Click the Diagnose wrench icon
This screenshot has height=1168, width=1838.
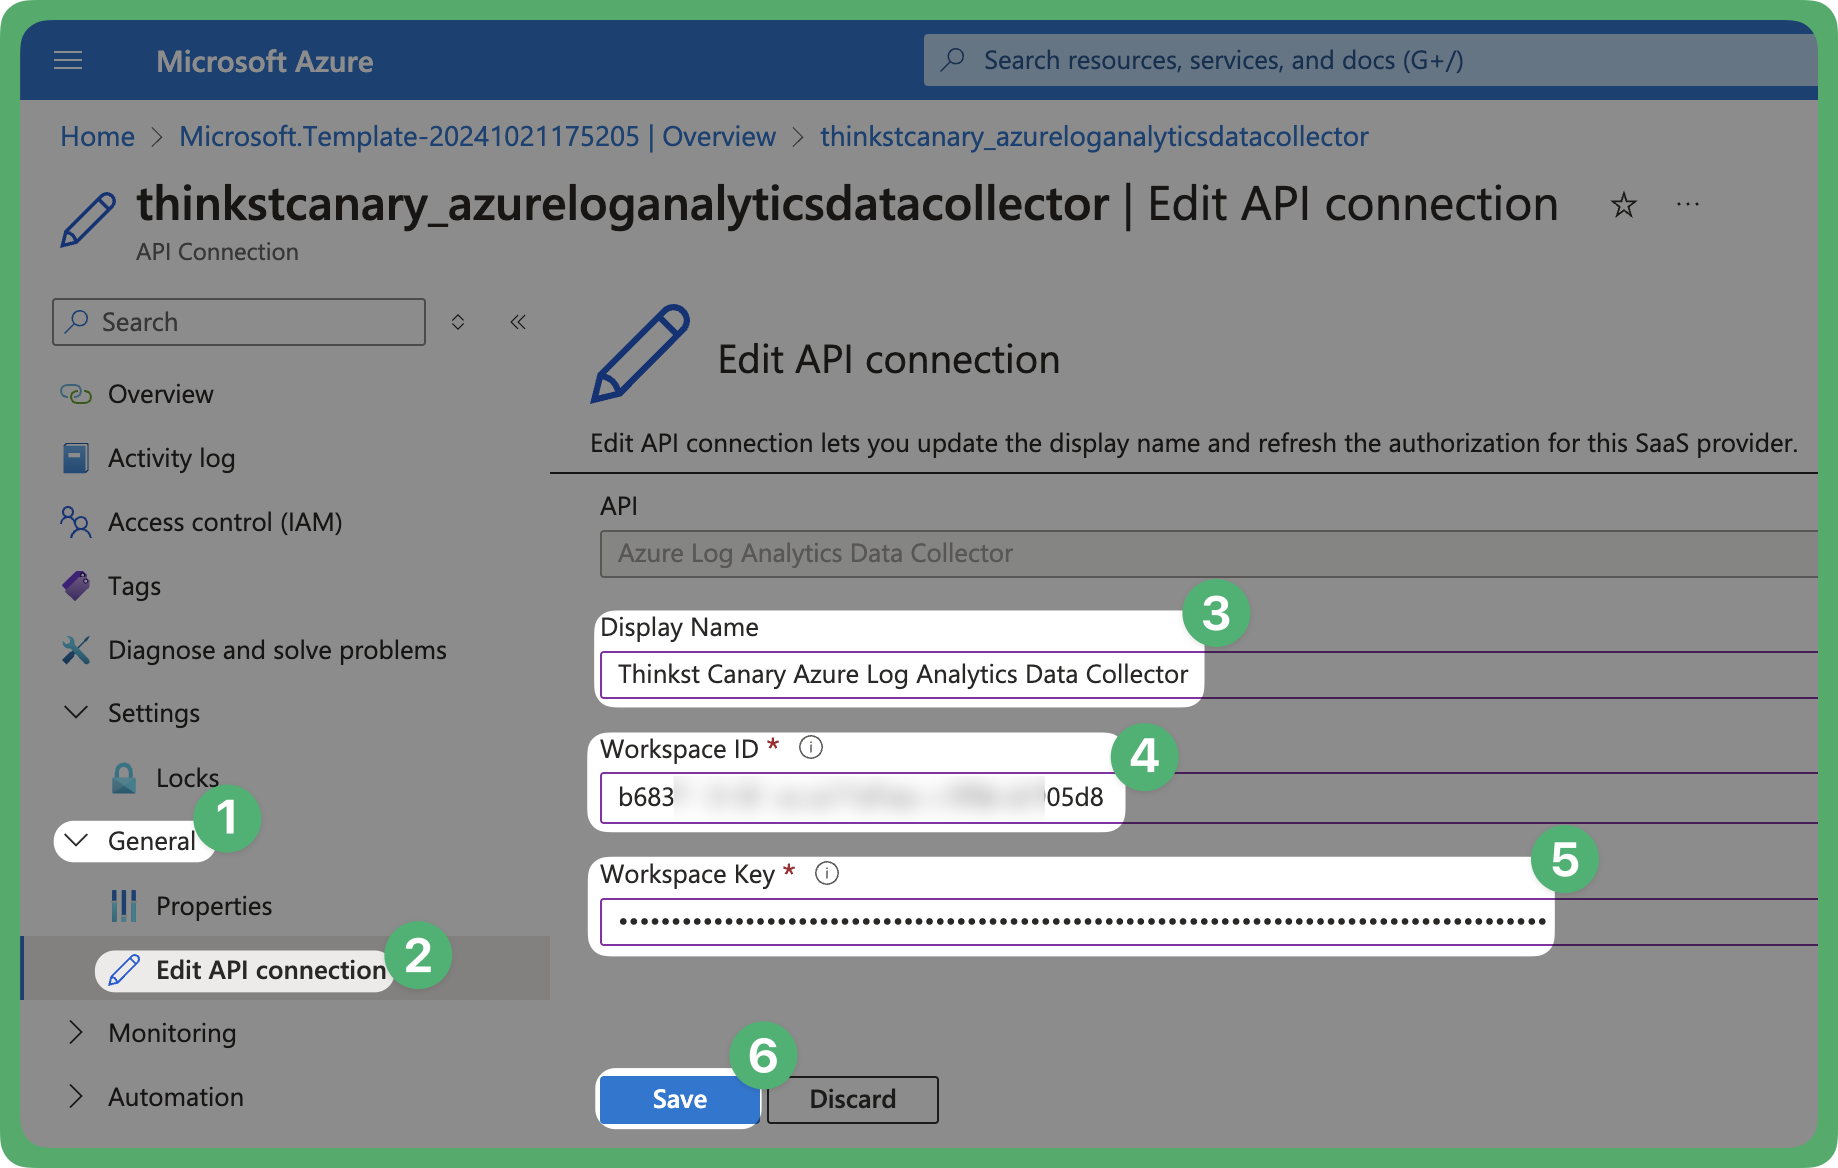76,650
